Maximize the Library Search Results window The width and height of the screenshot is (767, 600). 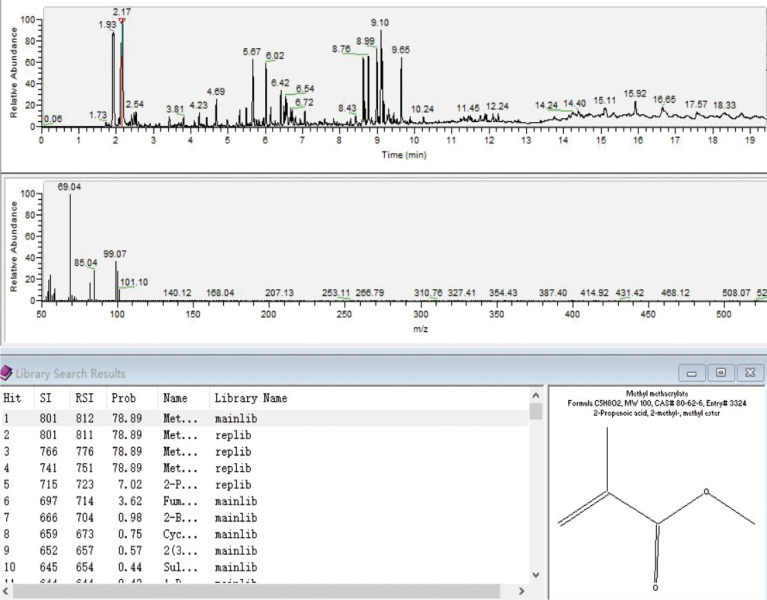point(720,373)
